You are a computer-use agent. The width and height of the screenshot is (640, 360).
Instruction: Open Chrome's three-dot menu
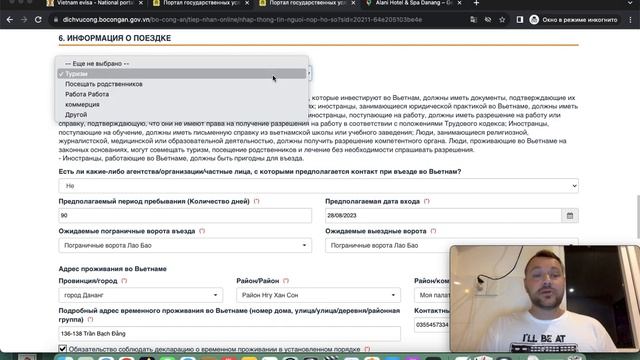click(x=631, y=20)
